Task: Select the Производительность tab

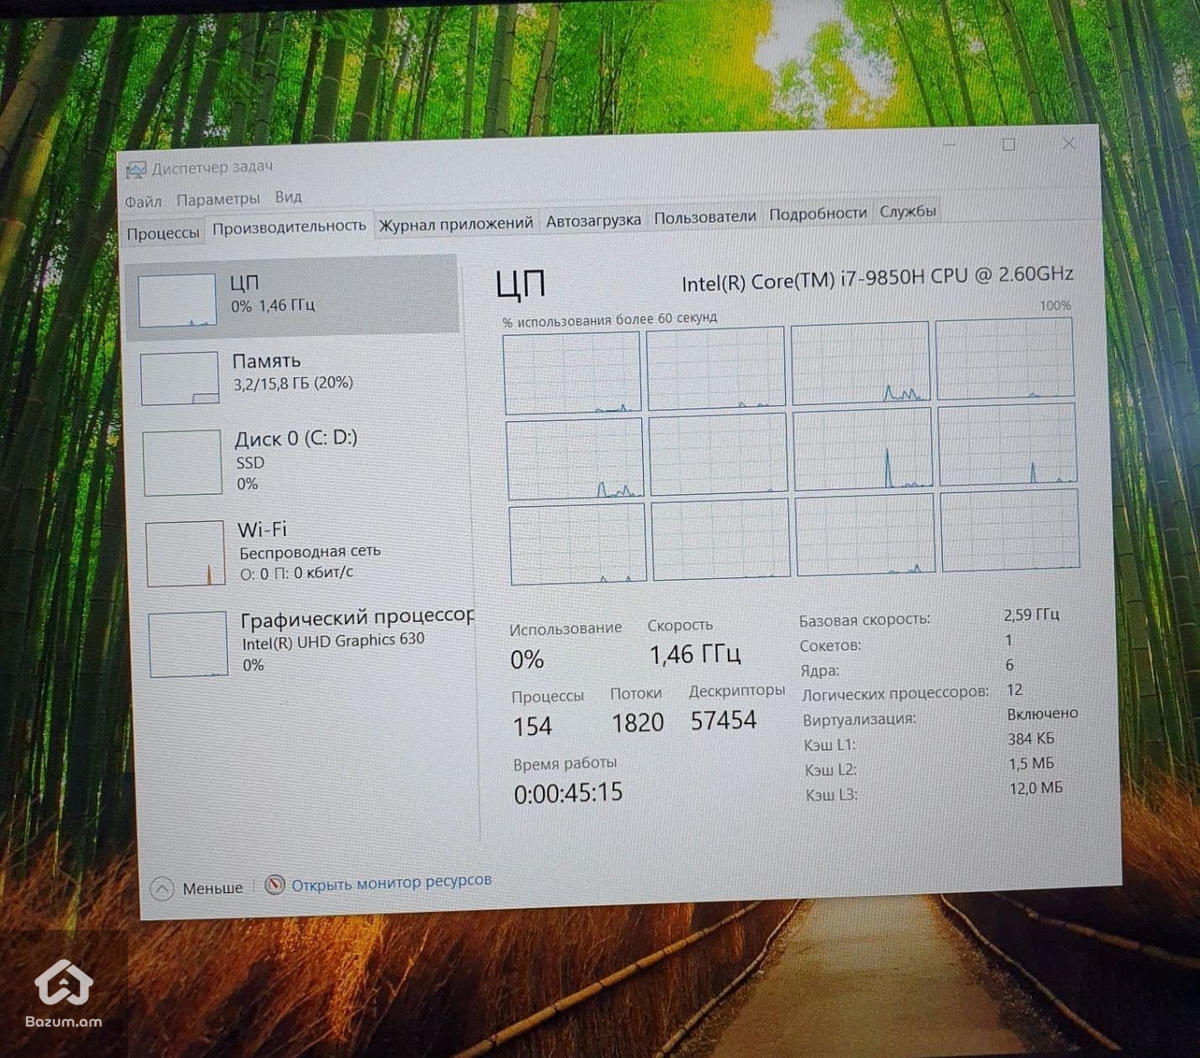Action: point(289,227)
